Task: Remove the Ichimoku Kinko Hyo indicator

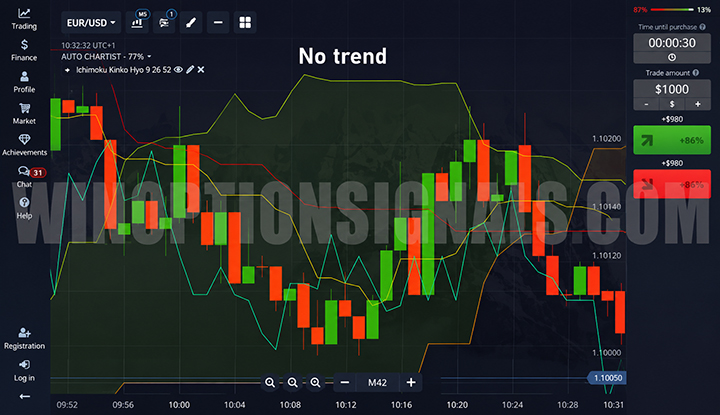Action: pyautogui.click(x=201, y=70)
